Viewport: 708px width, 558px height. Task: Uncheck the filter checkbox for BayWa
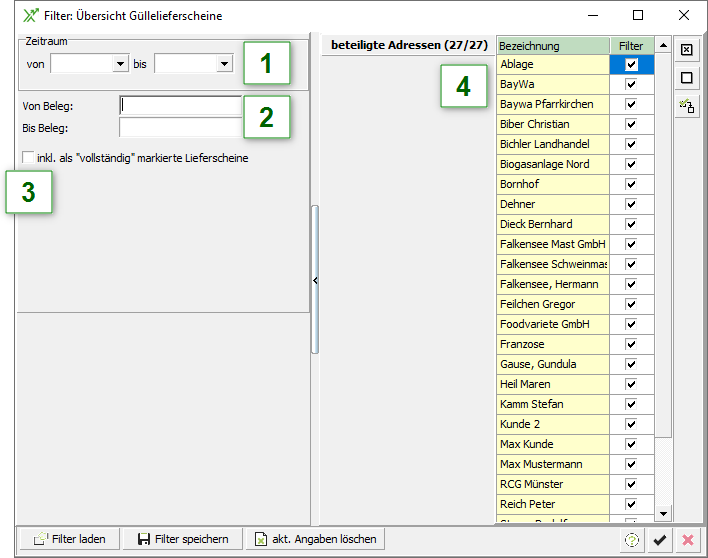click(631, 85)
